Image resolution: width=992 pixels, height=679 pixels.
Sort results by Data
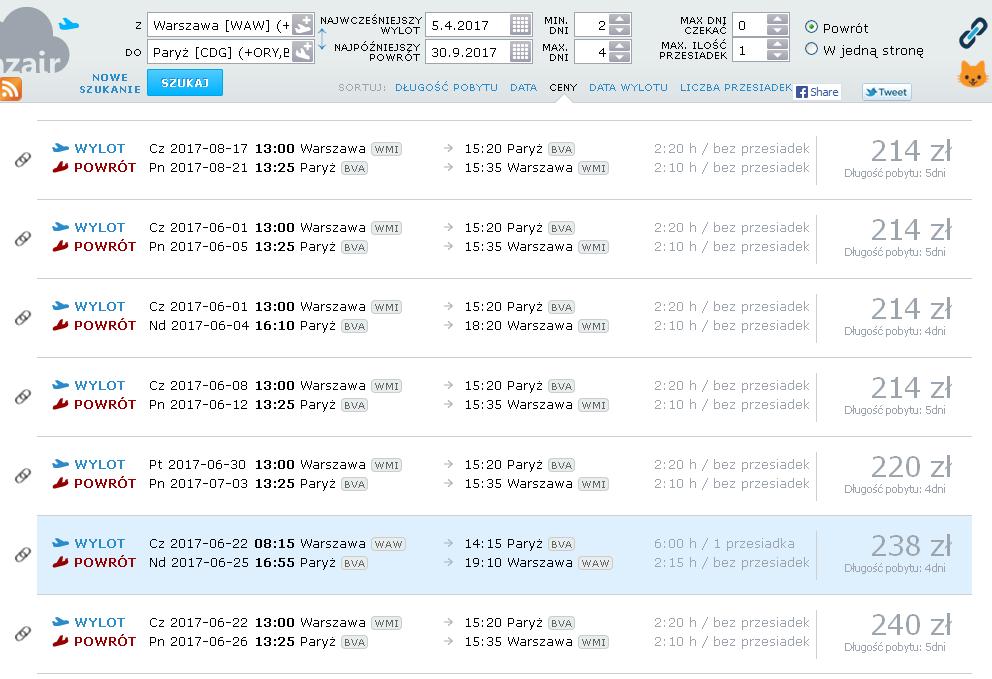pos(523,87)
